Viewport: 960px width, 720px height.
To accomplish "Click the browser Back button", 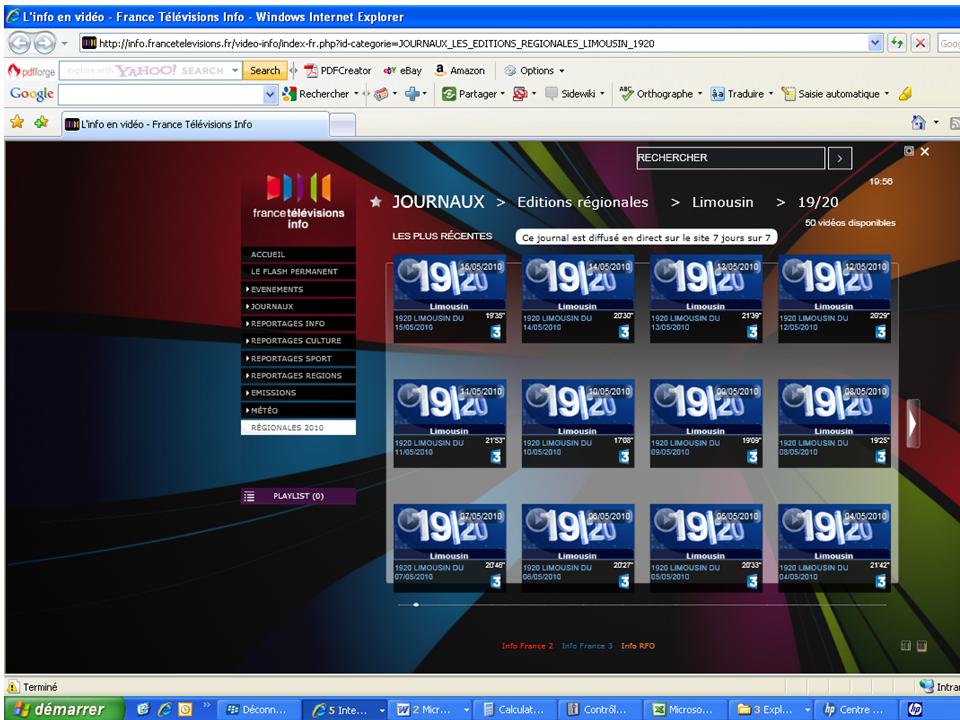I will point(21,44).
